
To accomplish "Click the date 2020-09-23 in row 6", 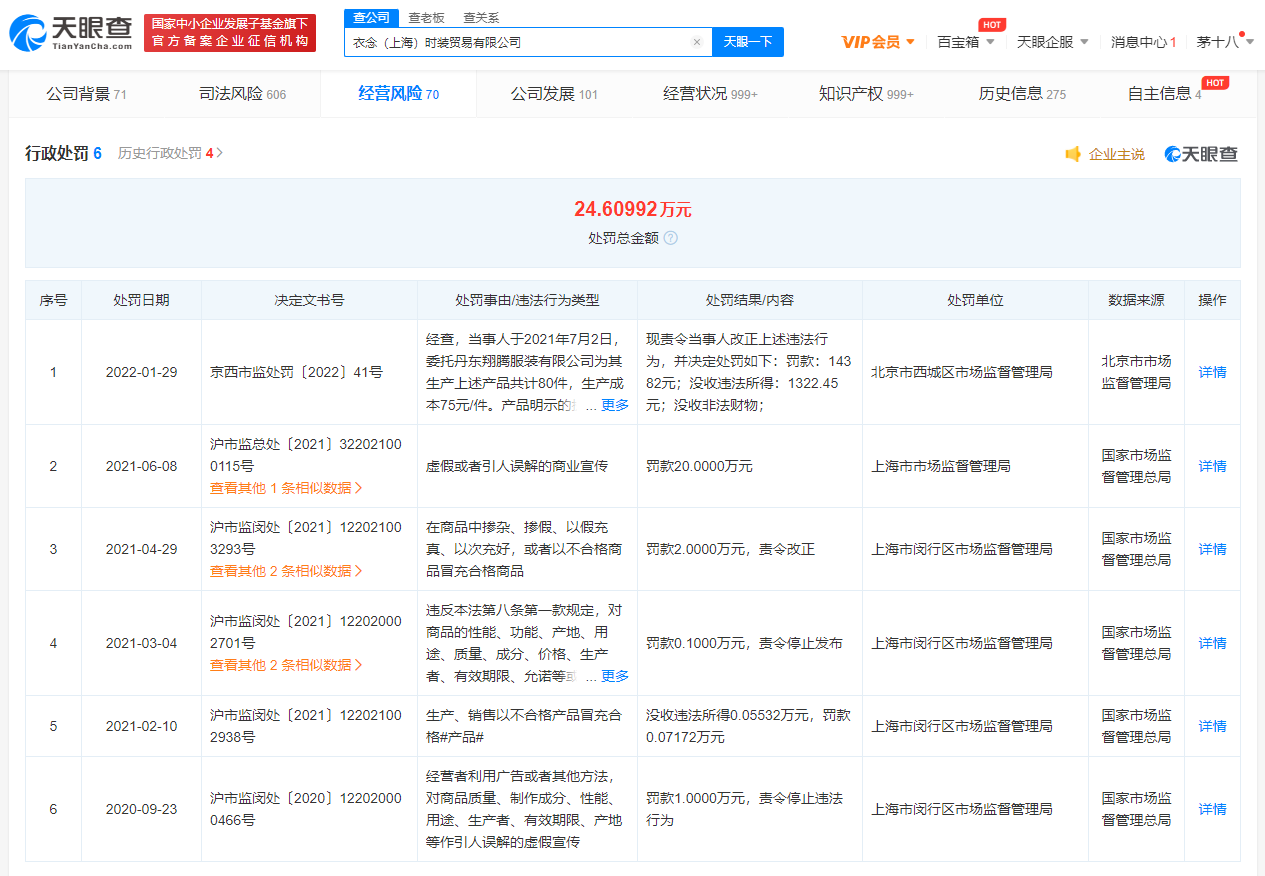I will pos(141,809).
